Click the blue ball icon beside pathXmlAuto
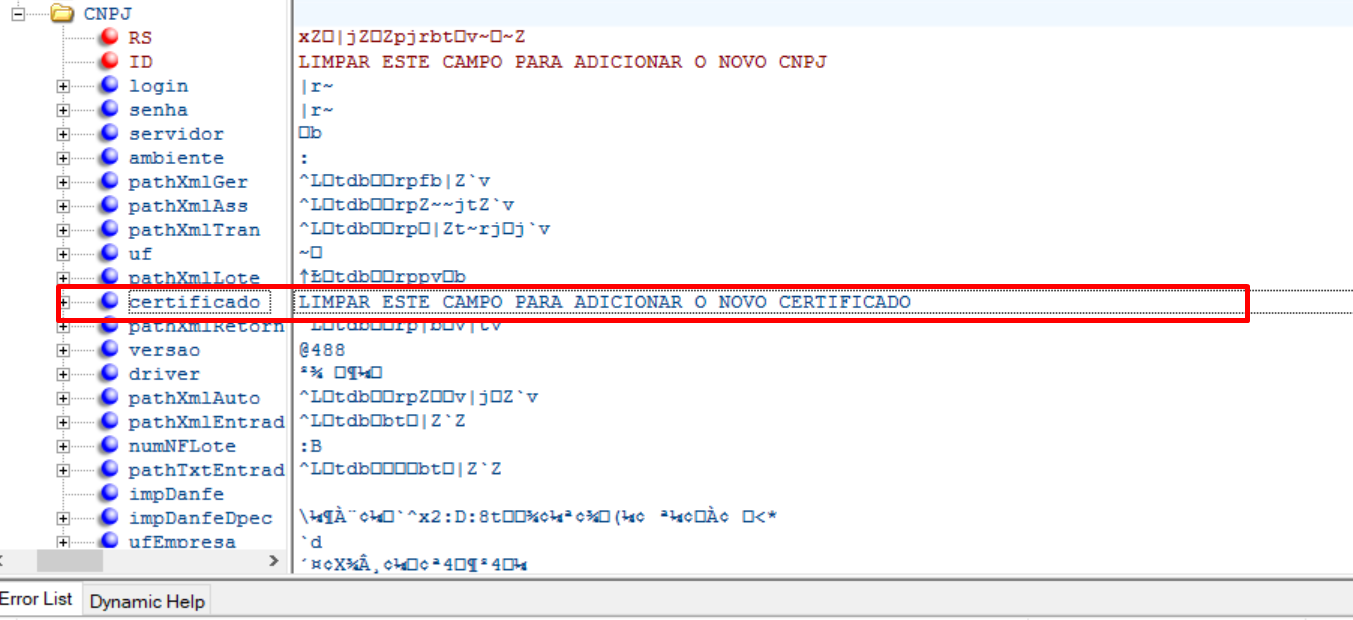 tap(109, 398)
